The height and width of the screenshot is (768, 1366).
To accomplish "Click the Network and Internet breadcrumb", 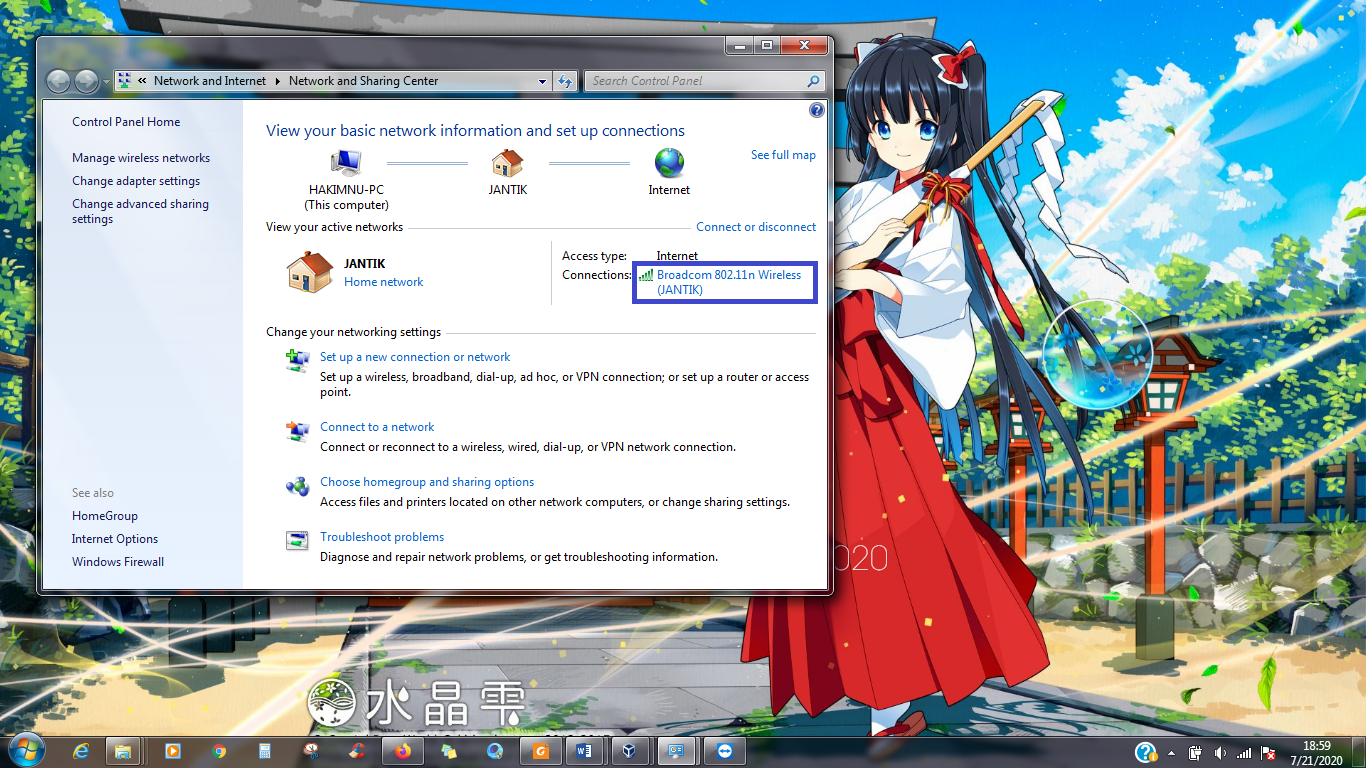I will pos(210,81).
